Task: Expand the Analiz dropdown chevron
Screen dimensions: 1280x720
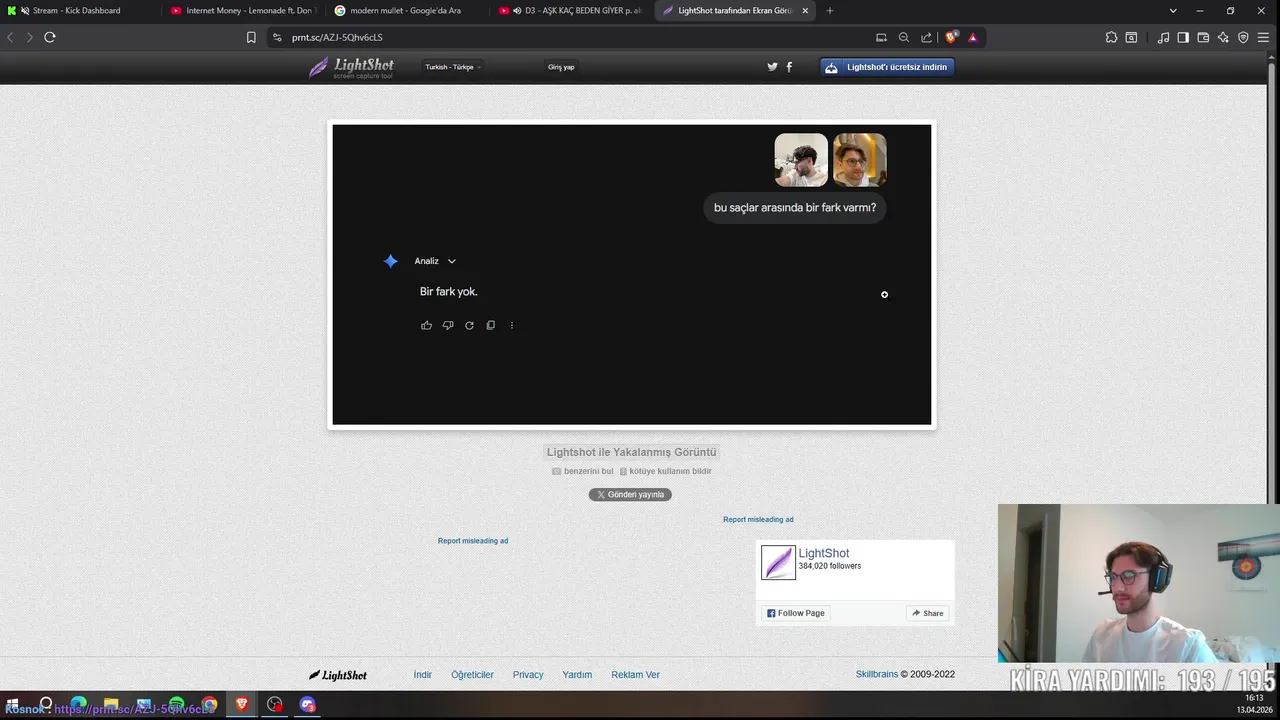Action: 452,261
